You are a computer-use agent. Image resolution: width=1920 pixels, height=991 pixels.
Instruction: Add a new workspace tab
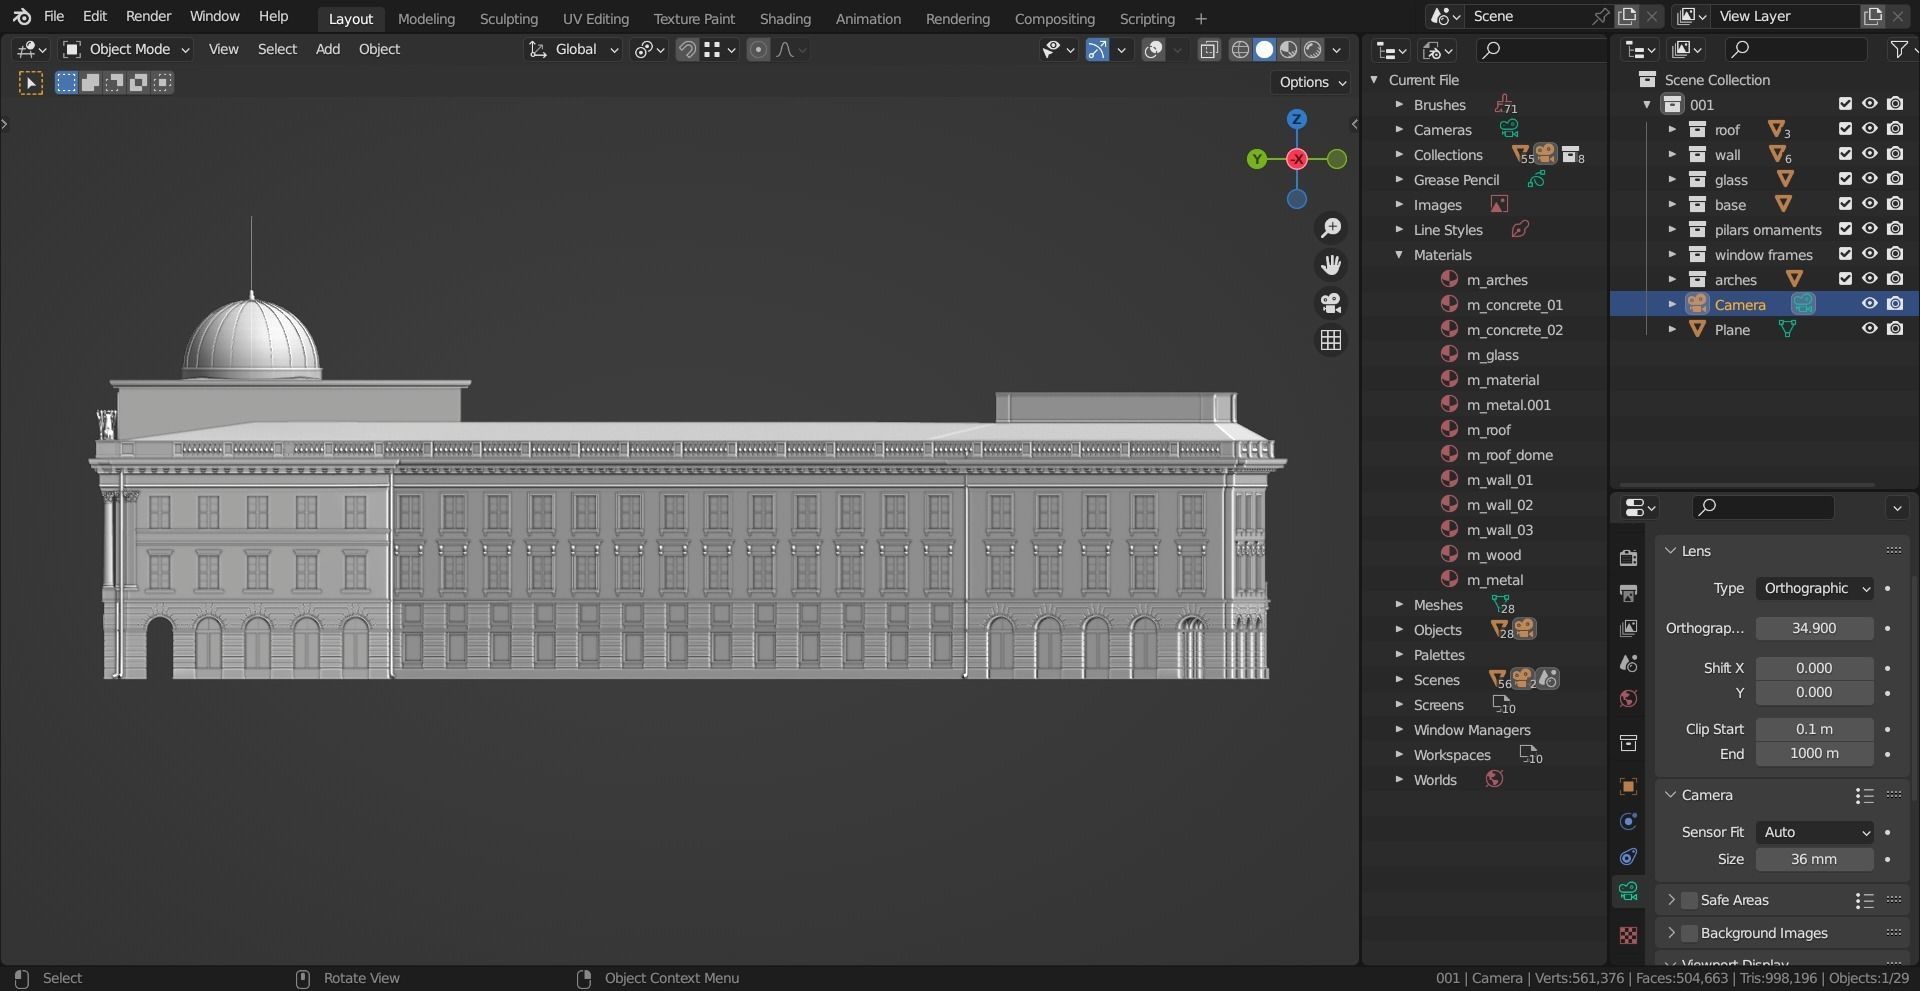coord(1201,18)
